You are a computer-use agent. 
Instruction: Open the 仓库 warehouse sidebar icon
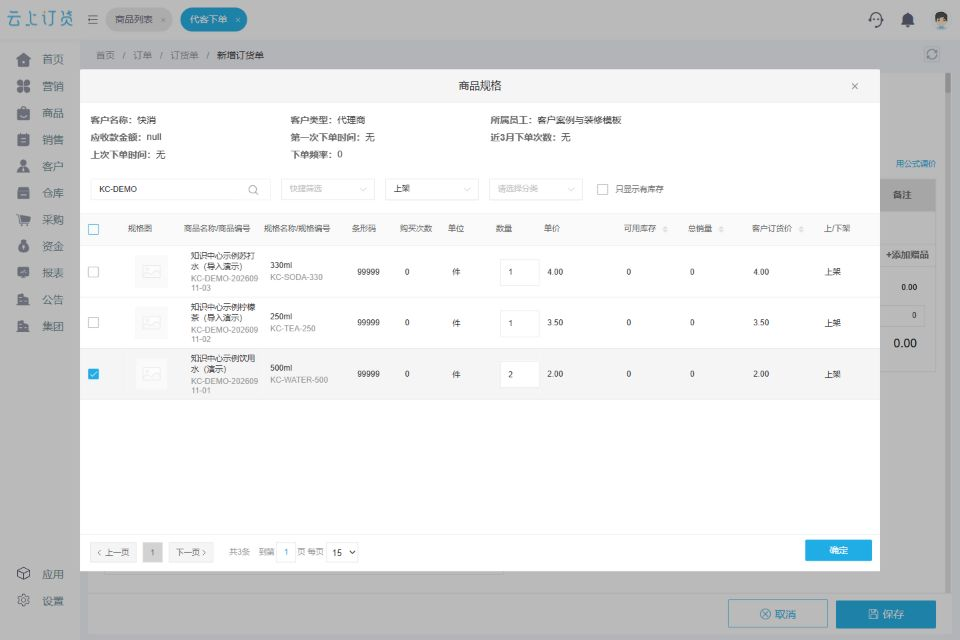[23, 193]
